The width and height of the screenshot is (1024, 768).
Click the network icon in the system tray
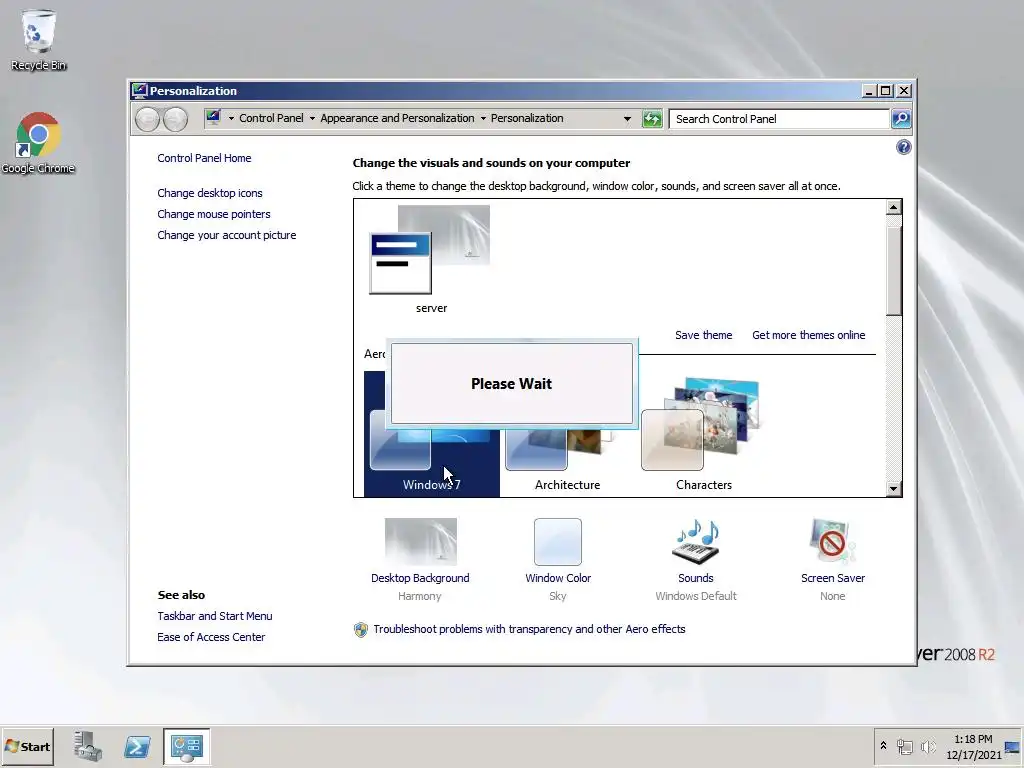[x=904, y=746]
